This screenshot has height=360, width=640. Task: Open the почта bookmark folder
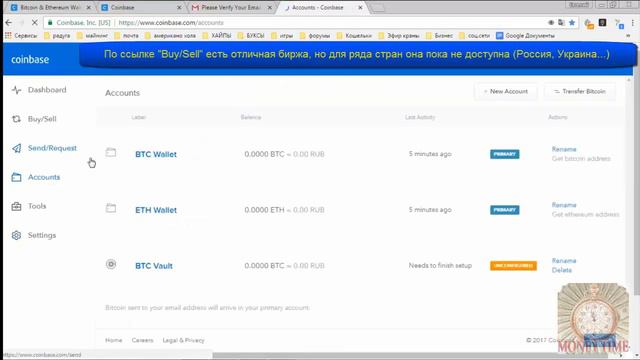(127, 36)
